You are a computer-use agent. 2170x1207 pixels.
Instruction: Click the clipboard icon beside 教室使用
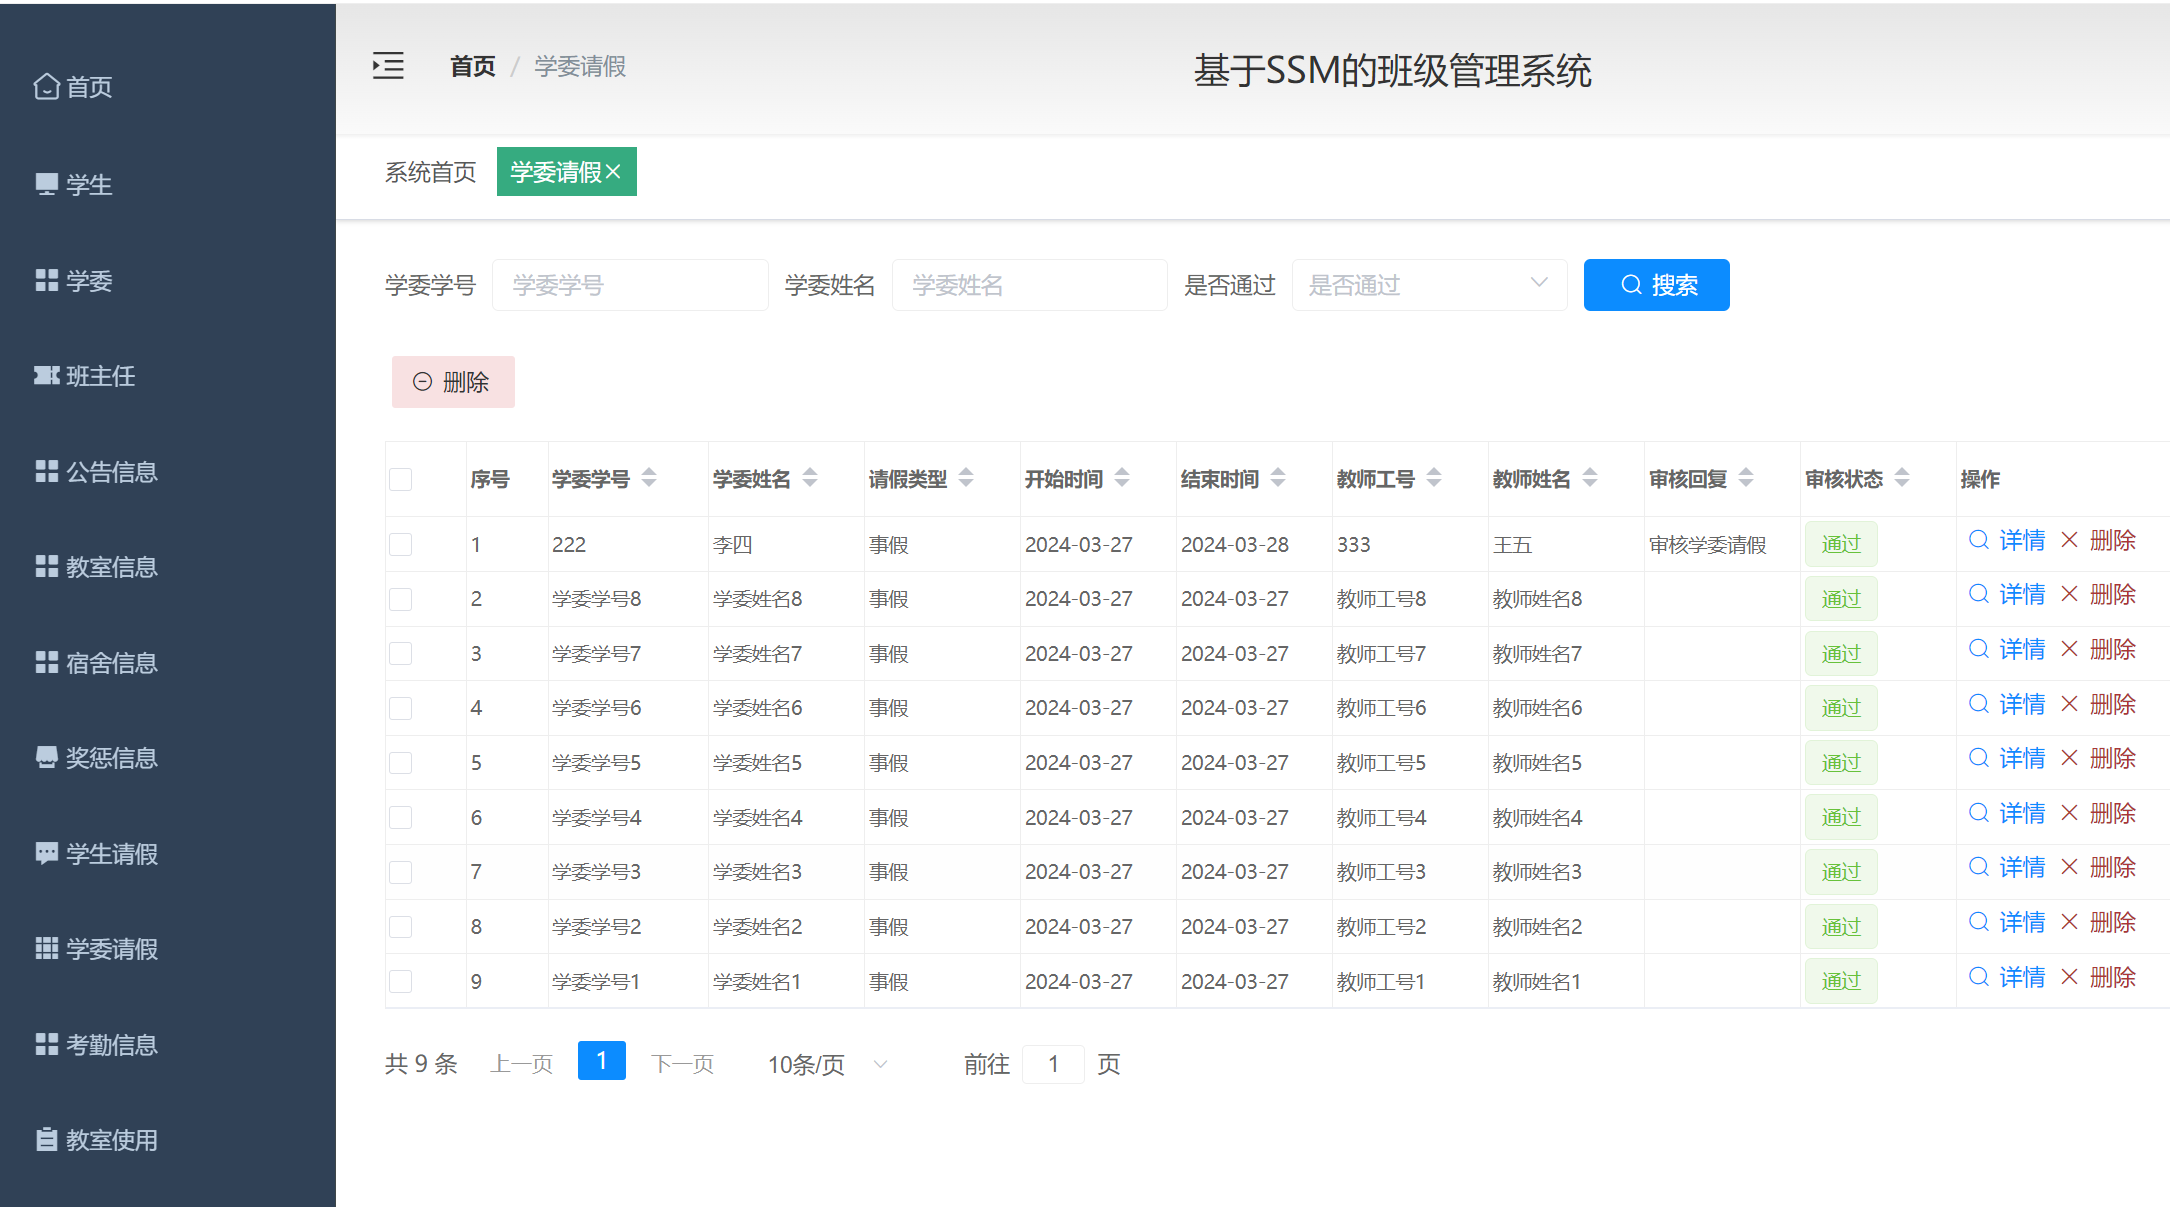pyautogui.click(x=46, y=1140)
